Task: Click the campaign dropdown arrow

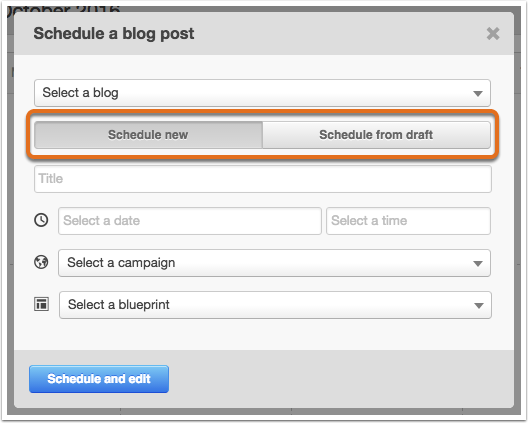Action: pyautogui.click(x=478, y=263)
